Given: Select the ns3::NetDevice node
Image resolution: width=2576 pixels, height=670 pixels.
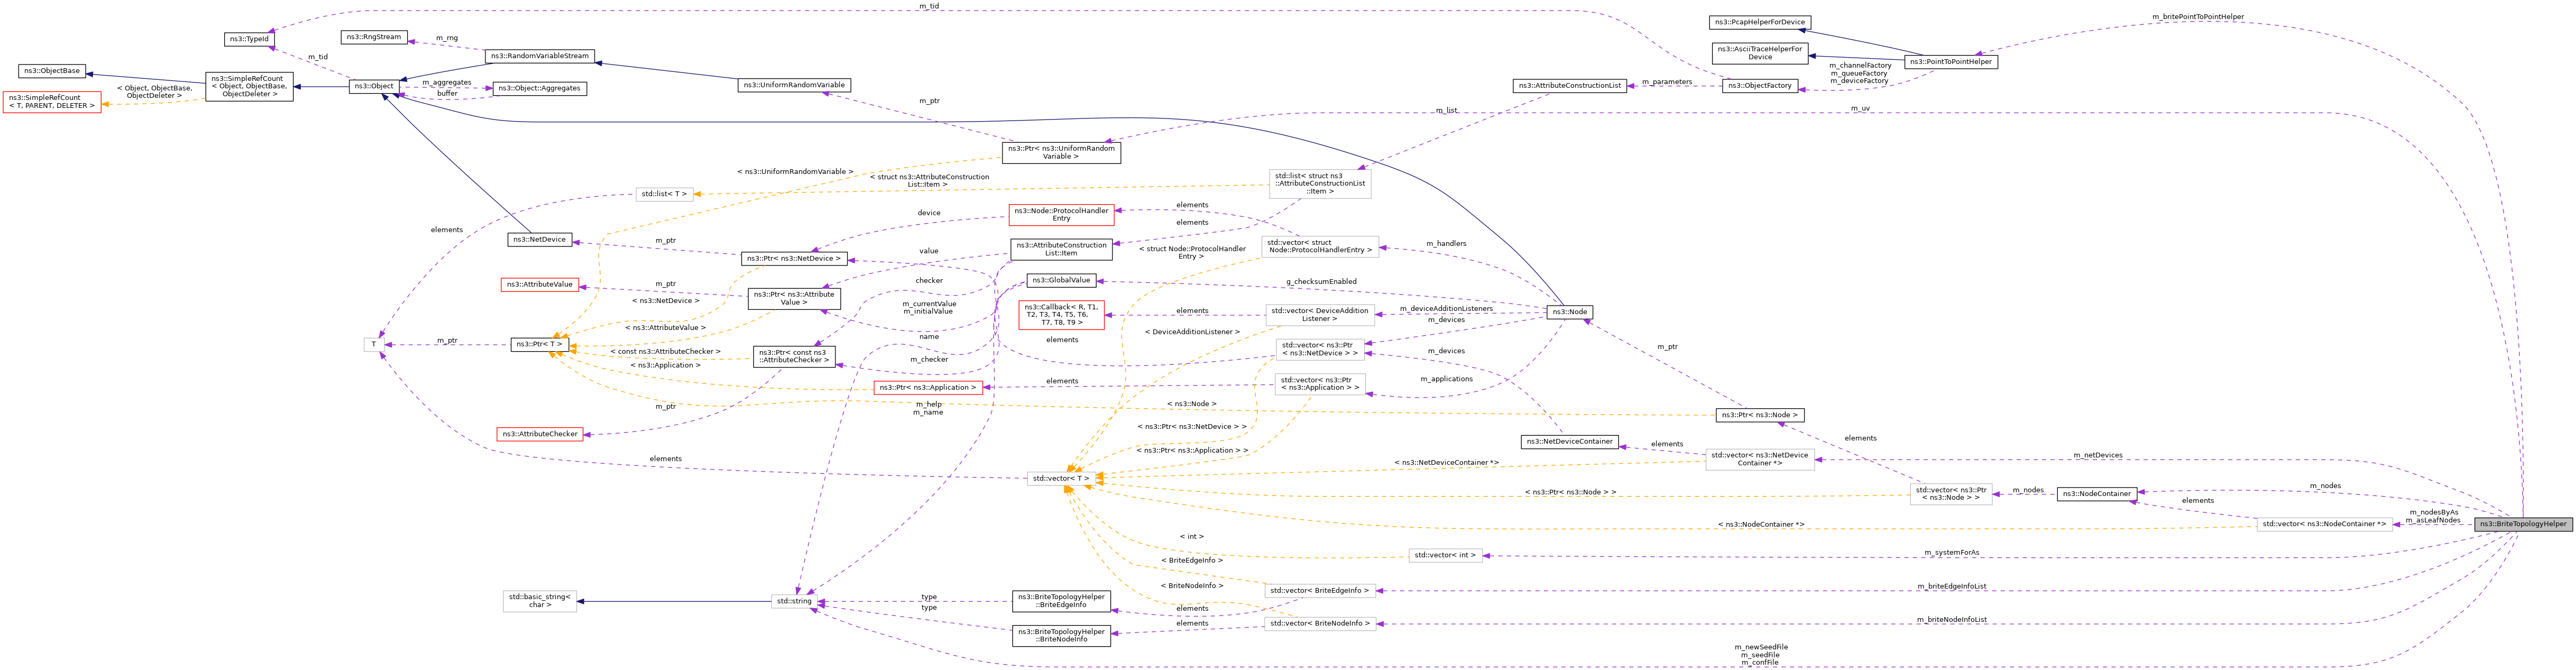Looking at the screenshot, I should click(x=539, y=240).
